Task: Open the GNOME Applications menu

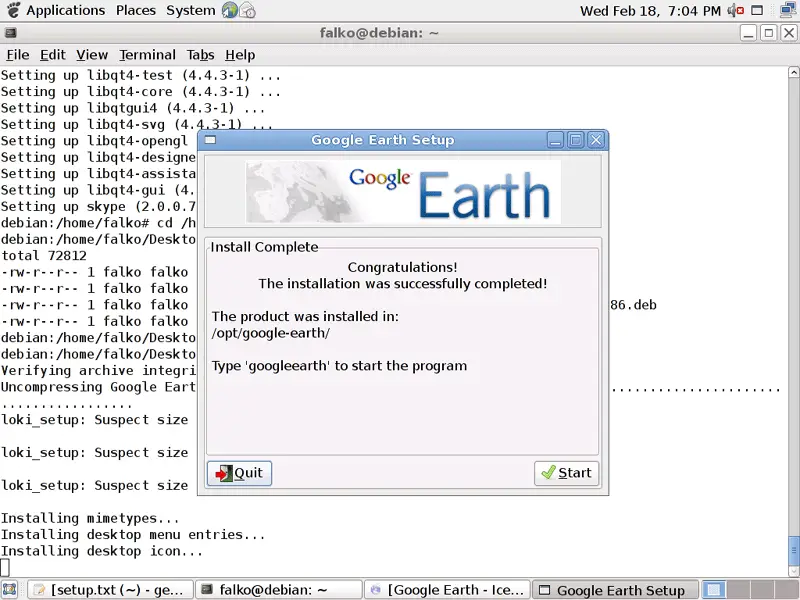Action: tap(65, 10)
